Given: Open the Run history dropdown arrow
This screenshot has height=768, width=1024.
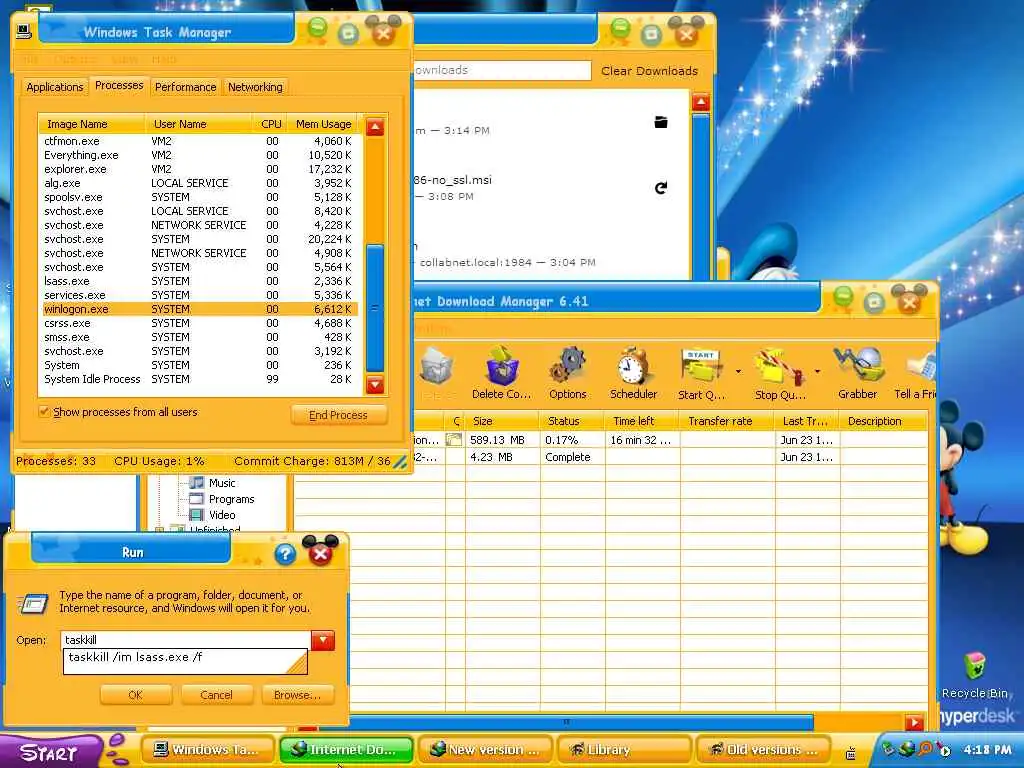Looking at the screenshot, I should (x=323, y=640).
